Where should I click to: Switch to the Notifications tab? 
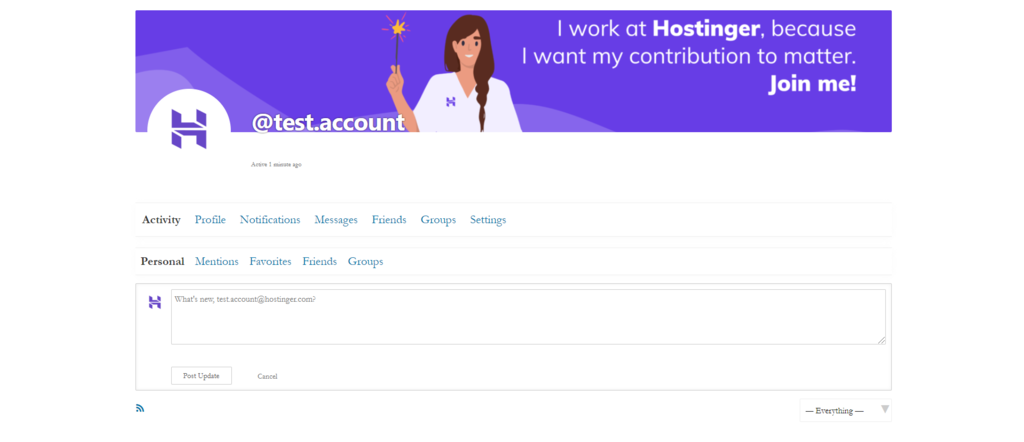point(270,220)
